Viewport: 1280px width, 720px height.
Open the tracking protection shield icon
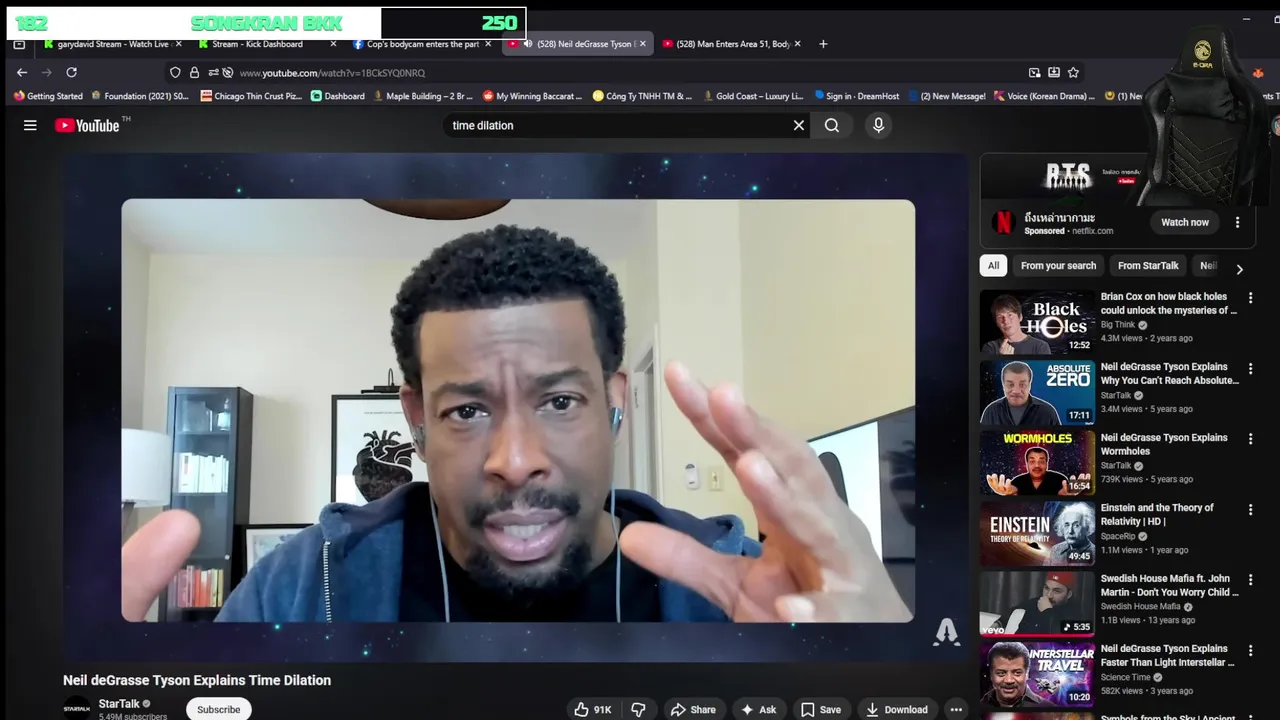(x=175, y=72)
